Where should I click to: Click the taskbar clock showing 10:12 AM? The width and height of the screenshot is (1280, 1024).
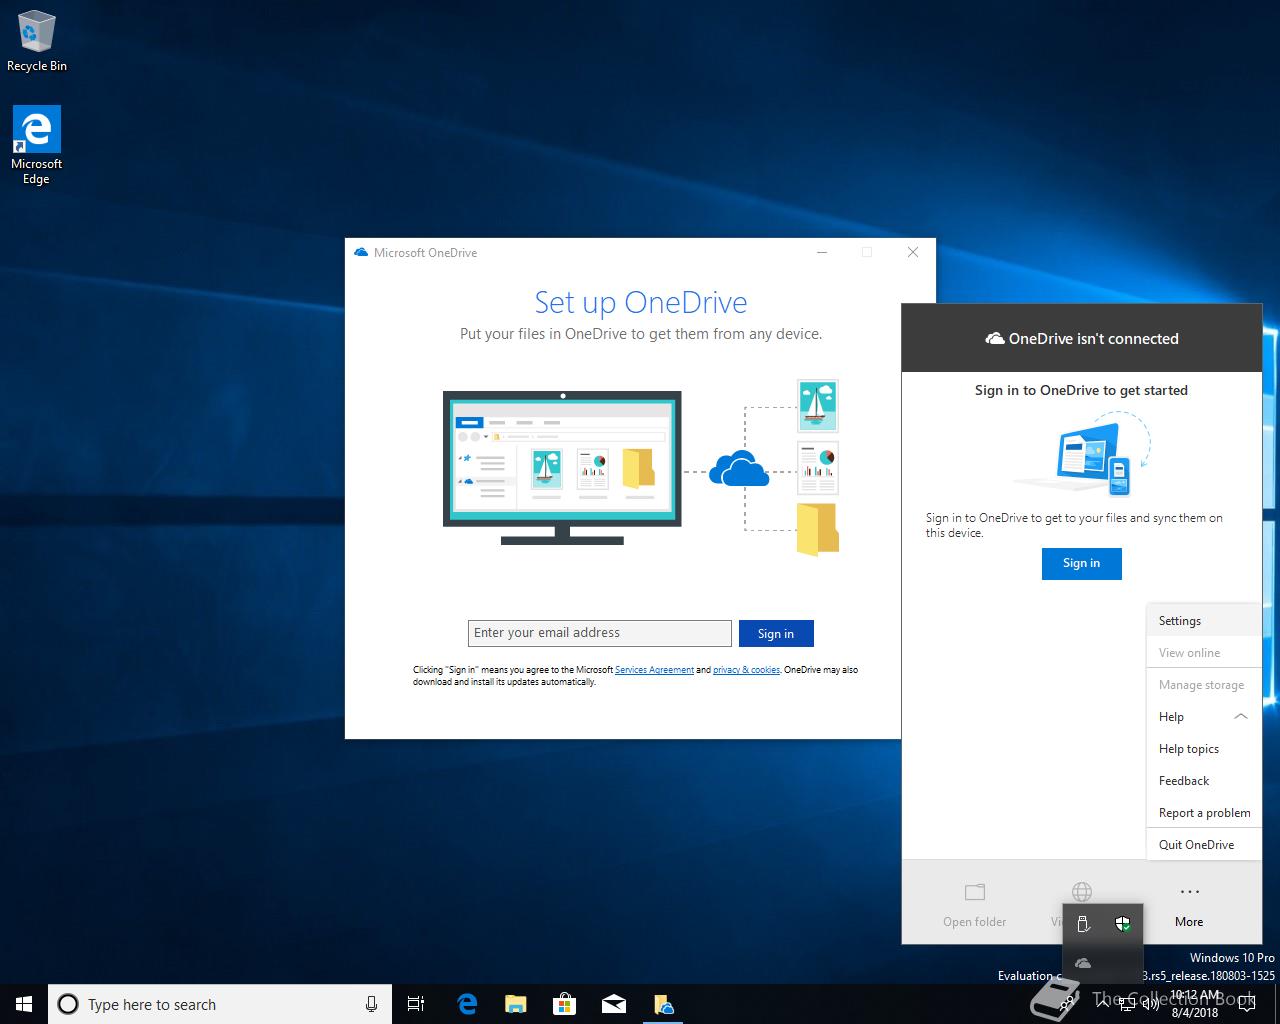pyautogui.click(x=1195, y=1004)
